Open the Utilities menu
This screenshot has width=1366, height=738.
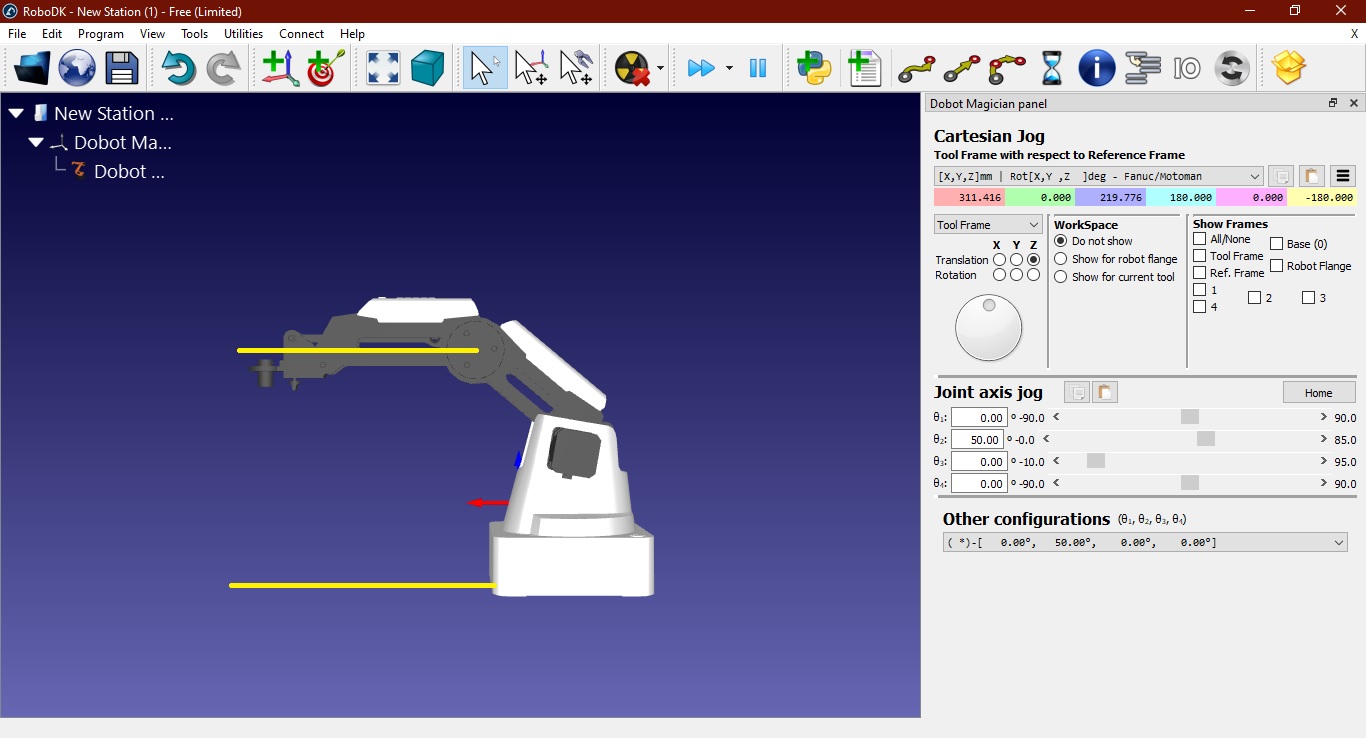click(x=243, y=33)
